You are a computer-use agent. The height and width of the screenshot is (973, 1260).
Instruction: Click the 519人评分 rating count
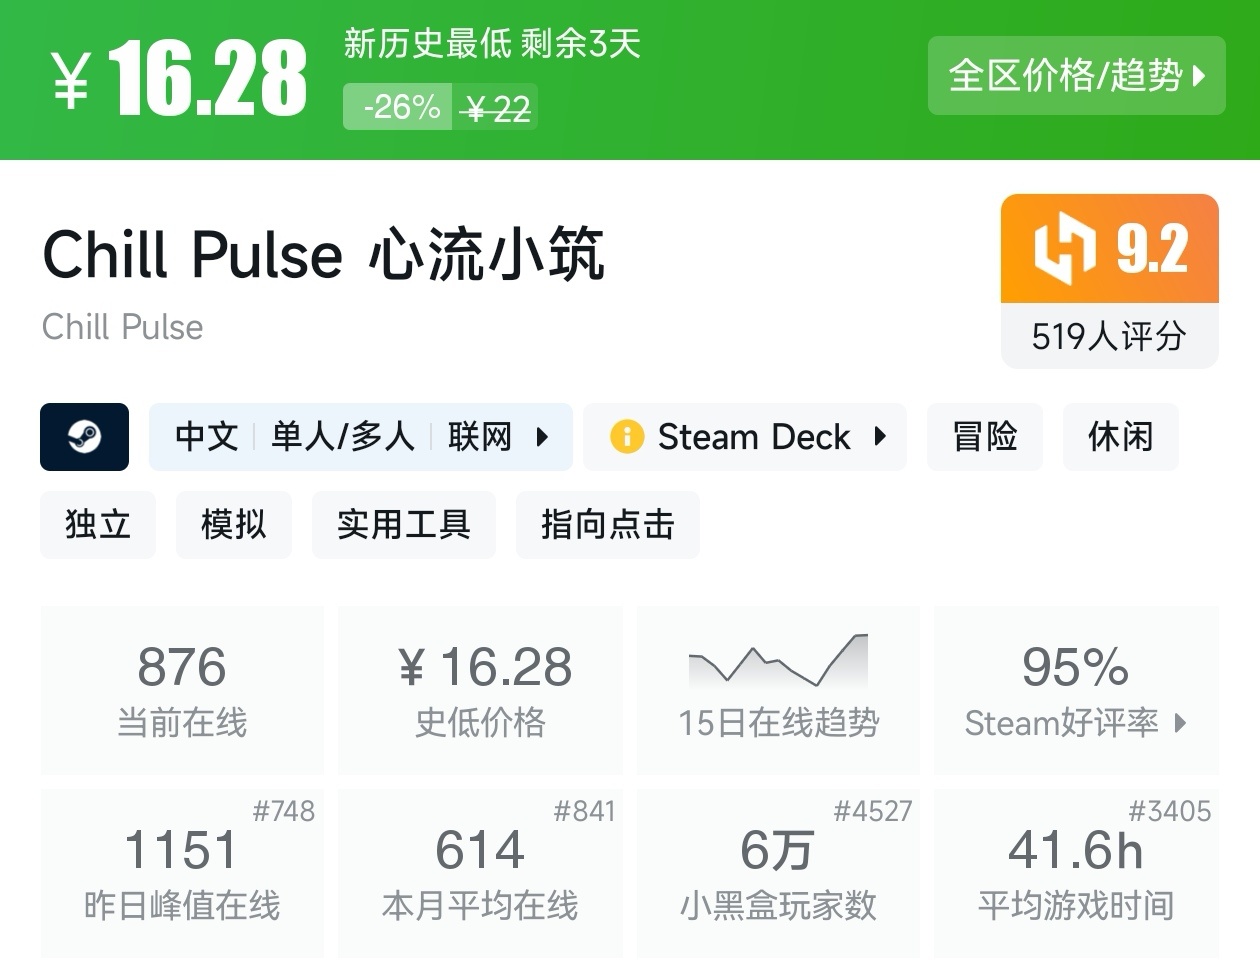point(1109,337)
